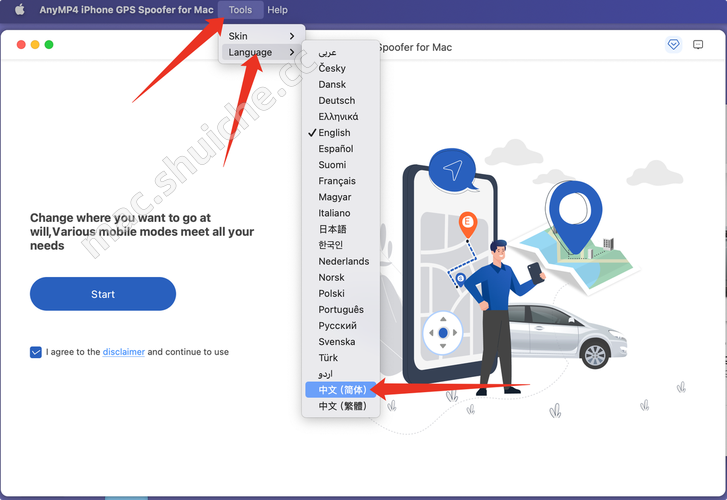Click the diamond premium icon in title bar
727x500 pixels.
point(673,45)
